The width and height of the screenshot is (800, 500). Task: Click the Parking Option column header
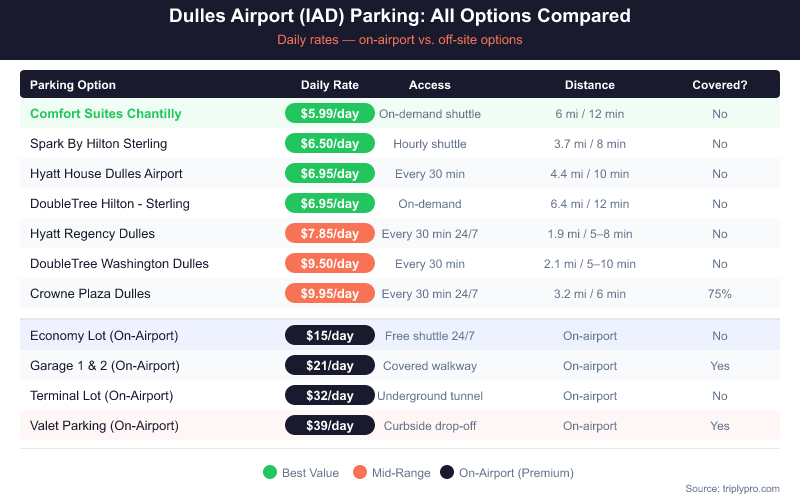(73, 85)
